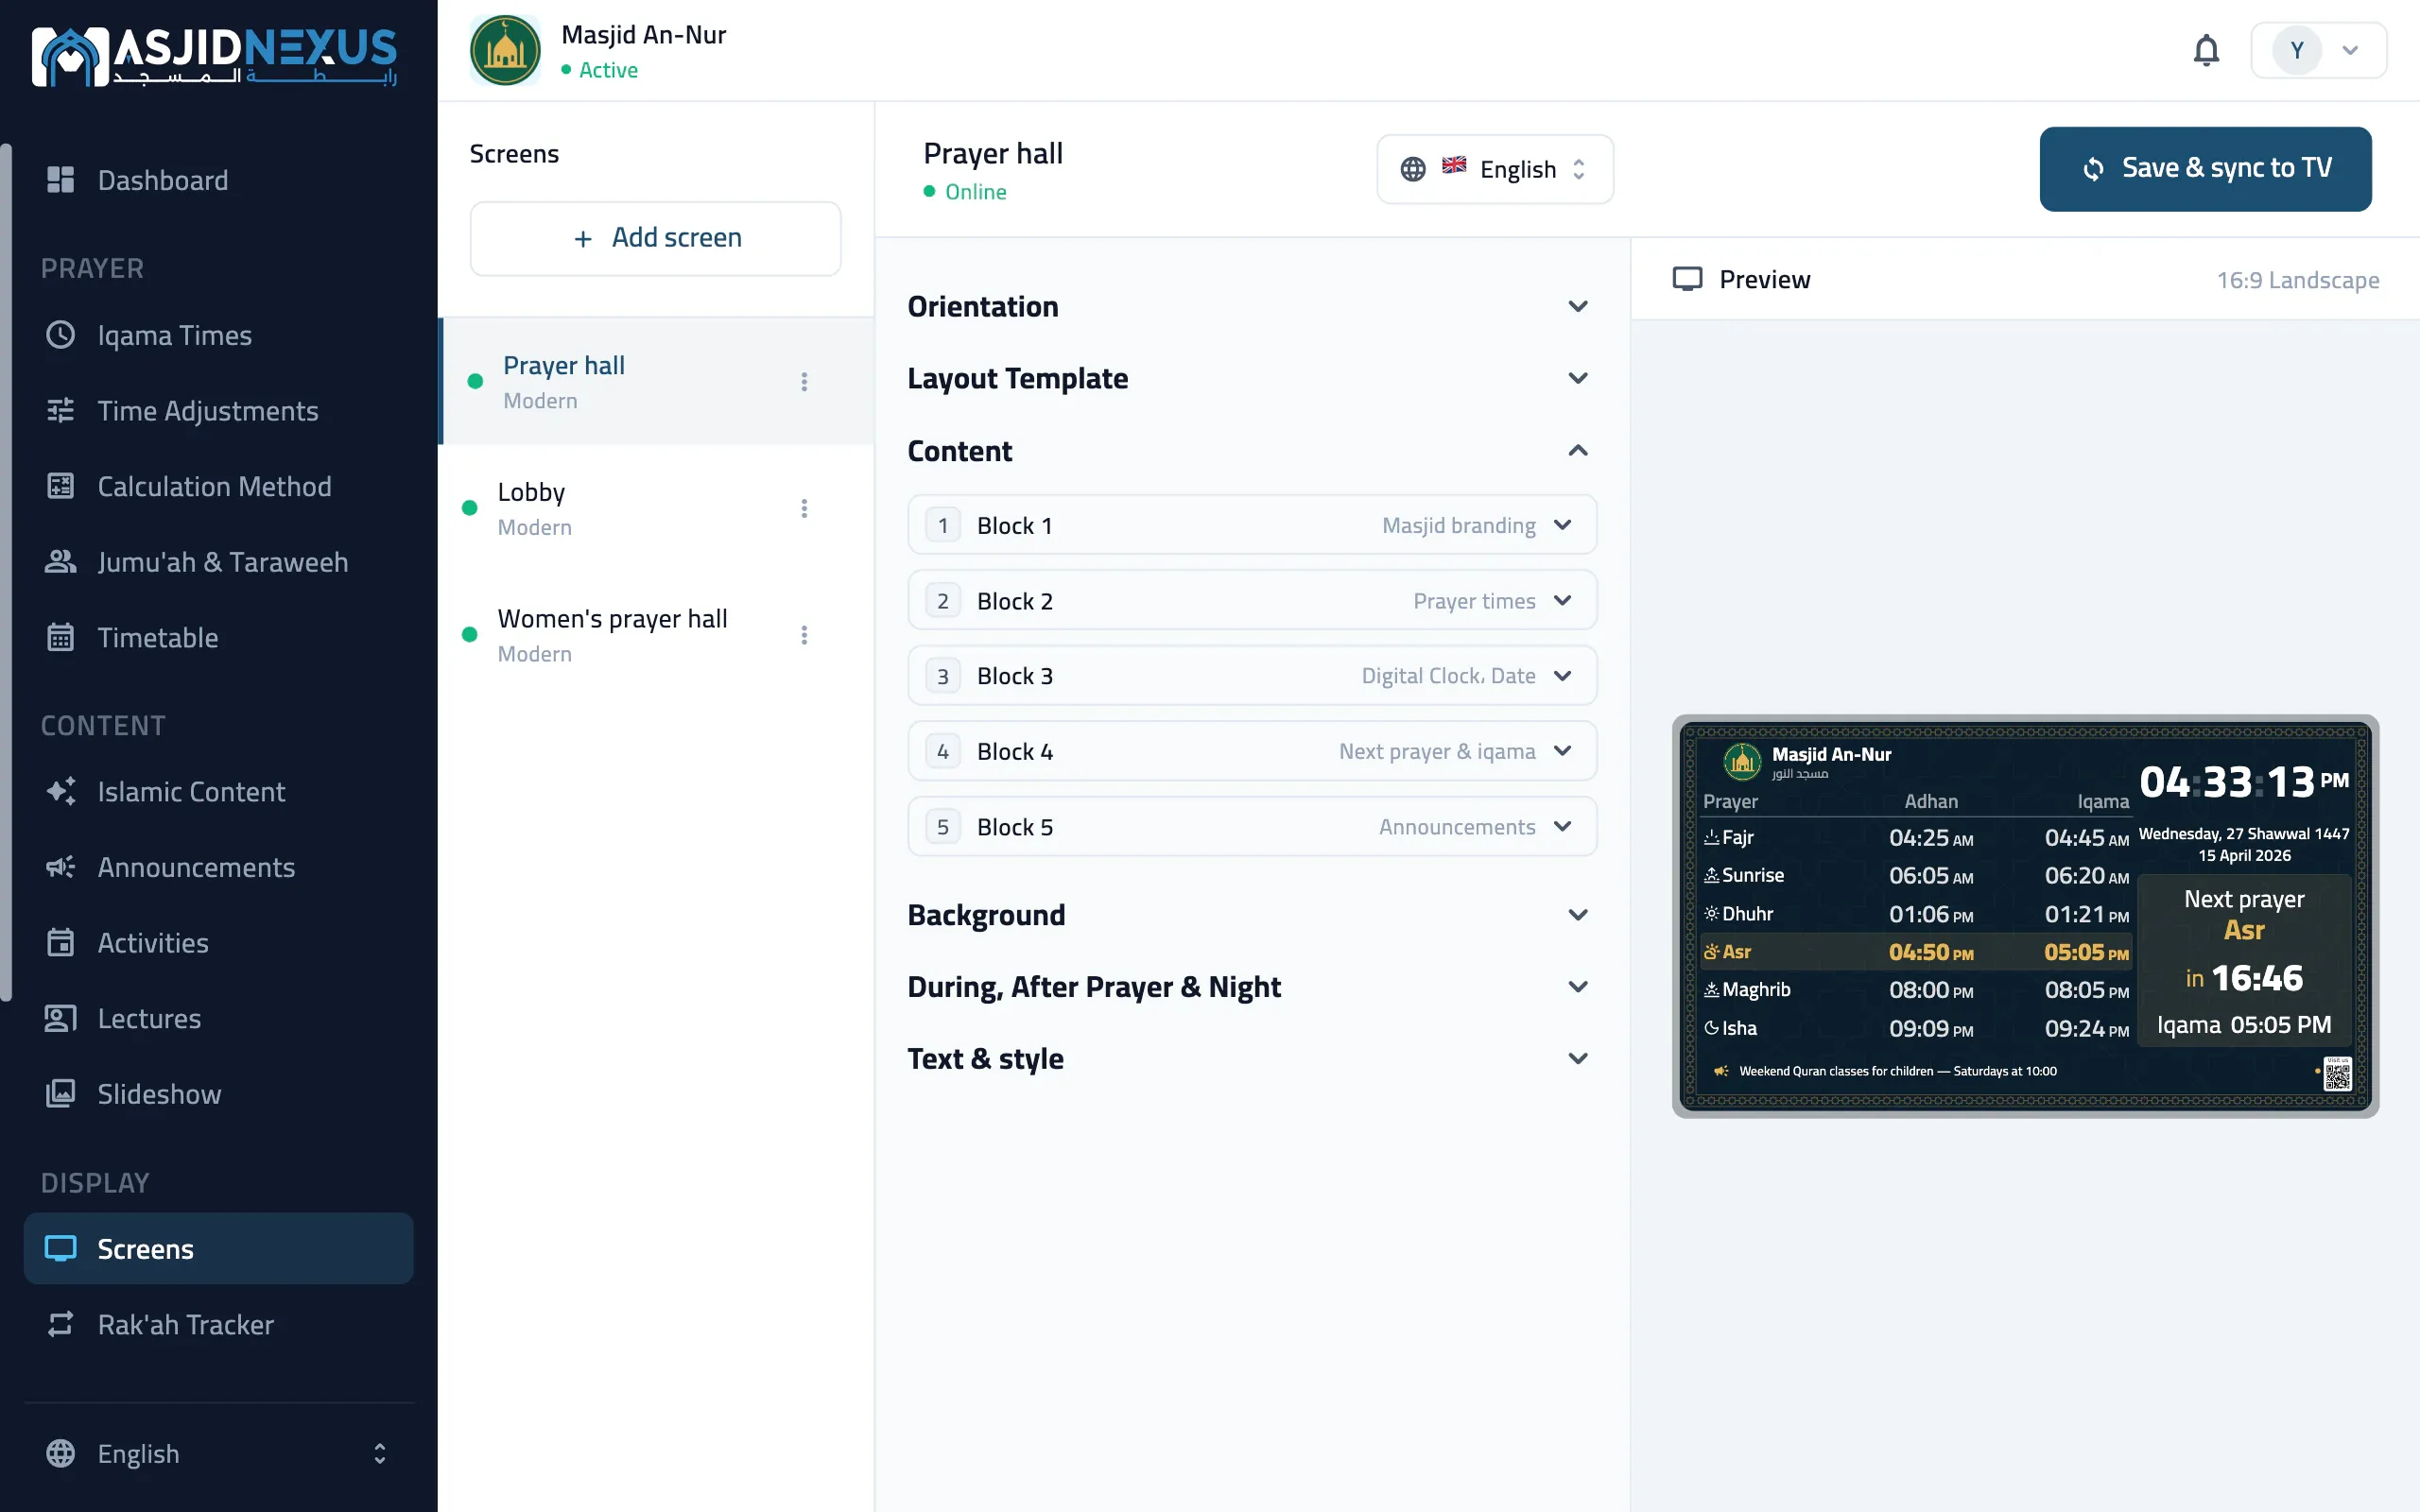2420x1512 pixels.
Task: Expand the Background section
Action: click(1251, 915)
